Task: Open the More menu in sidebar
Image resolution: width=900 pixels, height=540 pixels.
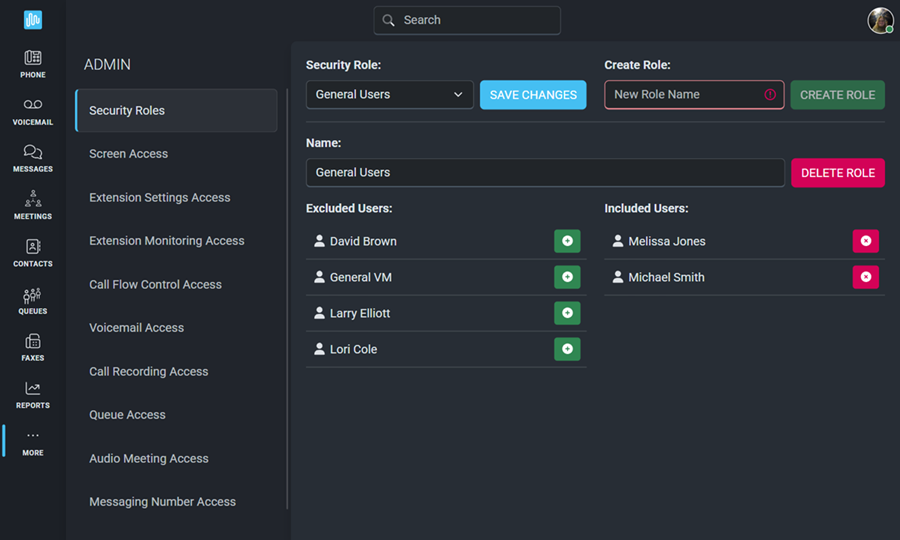Action: click(x=33, y=442)
